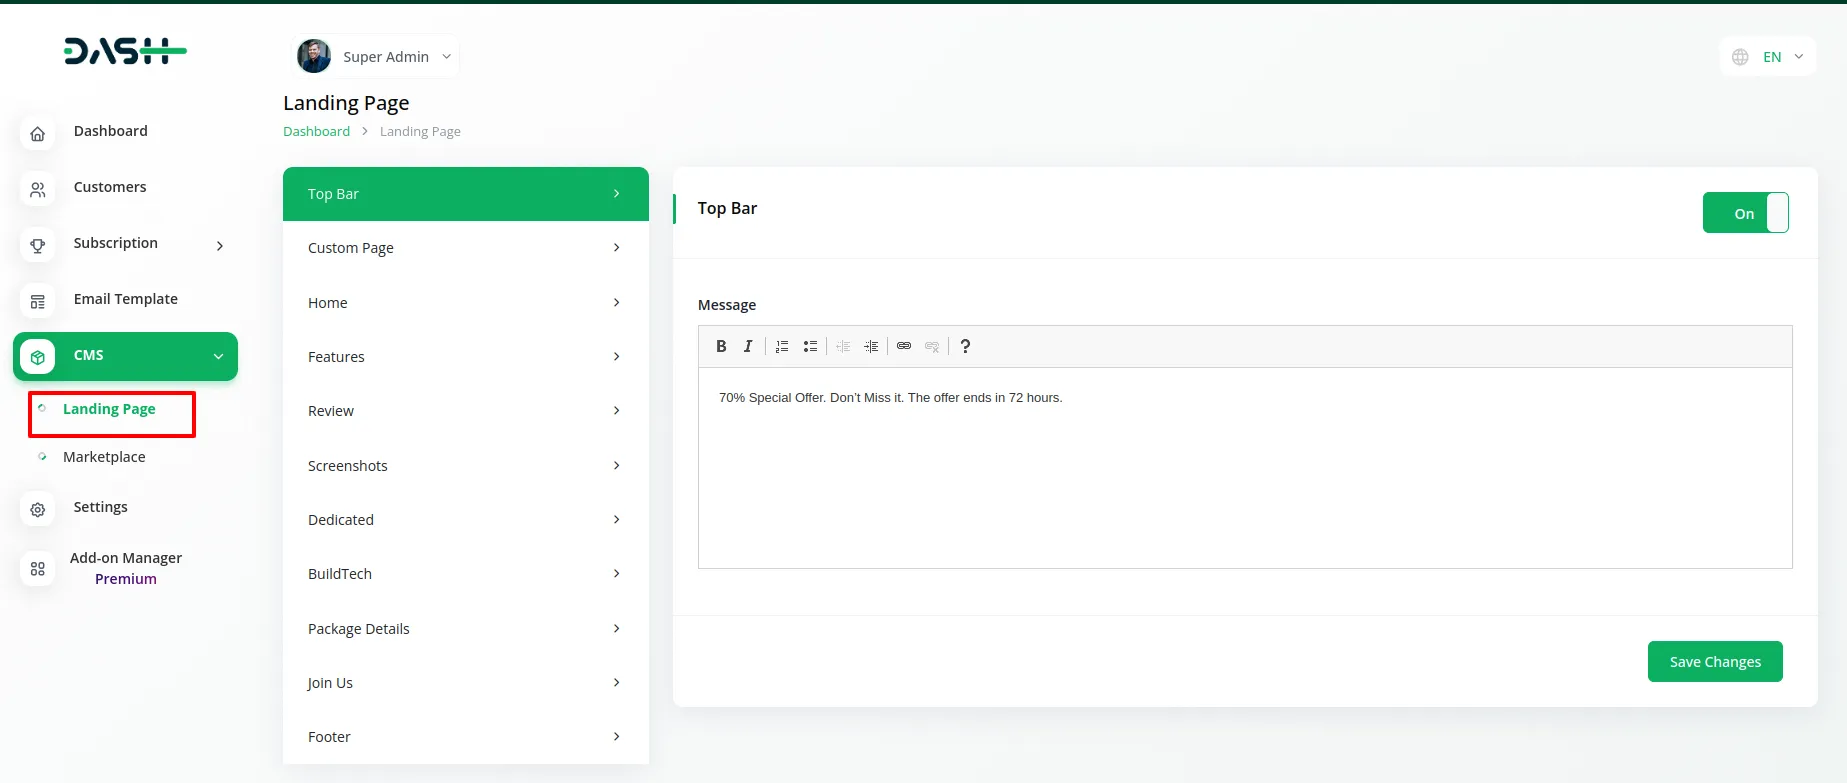The height and width of the screenshot is (783, 1847).
Task: Increase indent in the editor toolbar
Action: pyautogui.click(x=871, y=346)
